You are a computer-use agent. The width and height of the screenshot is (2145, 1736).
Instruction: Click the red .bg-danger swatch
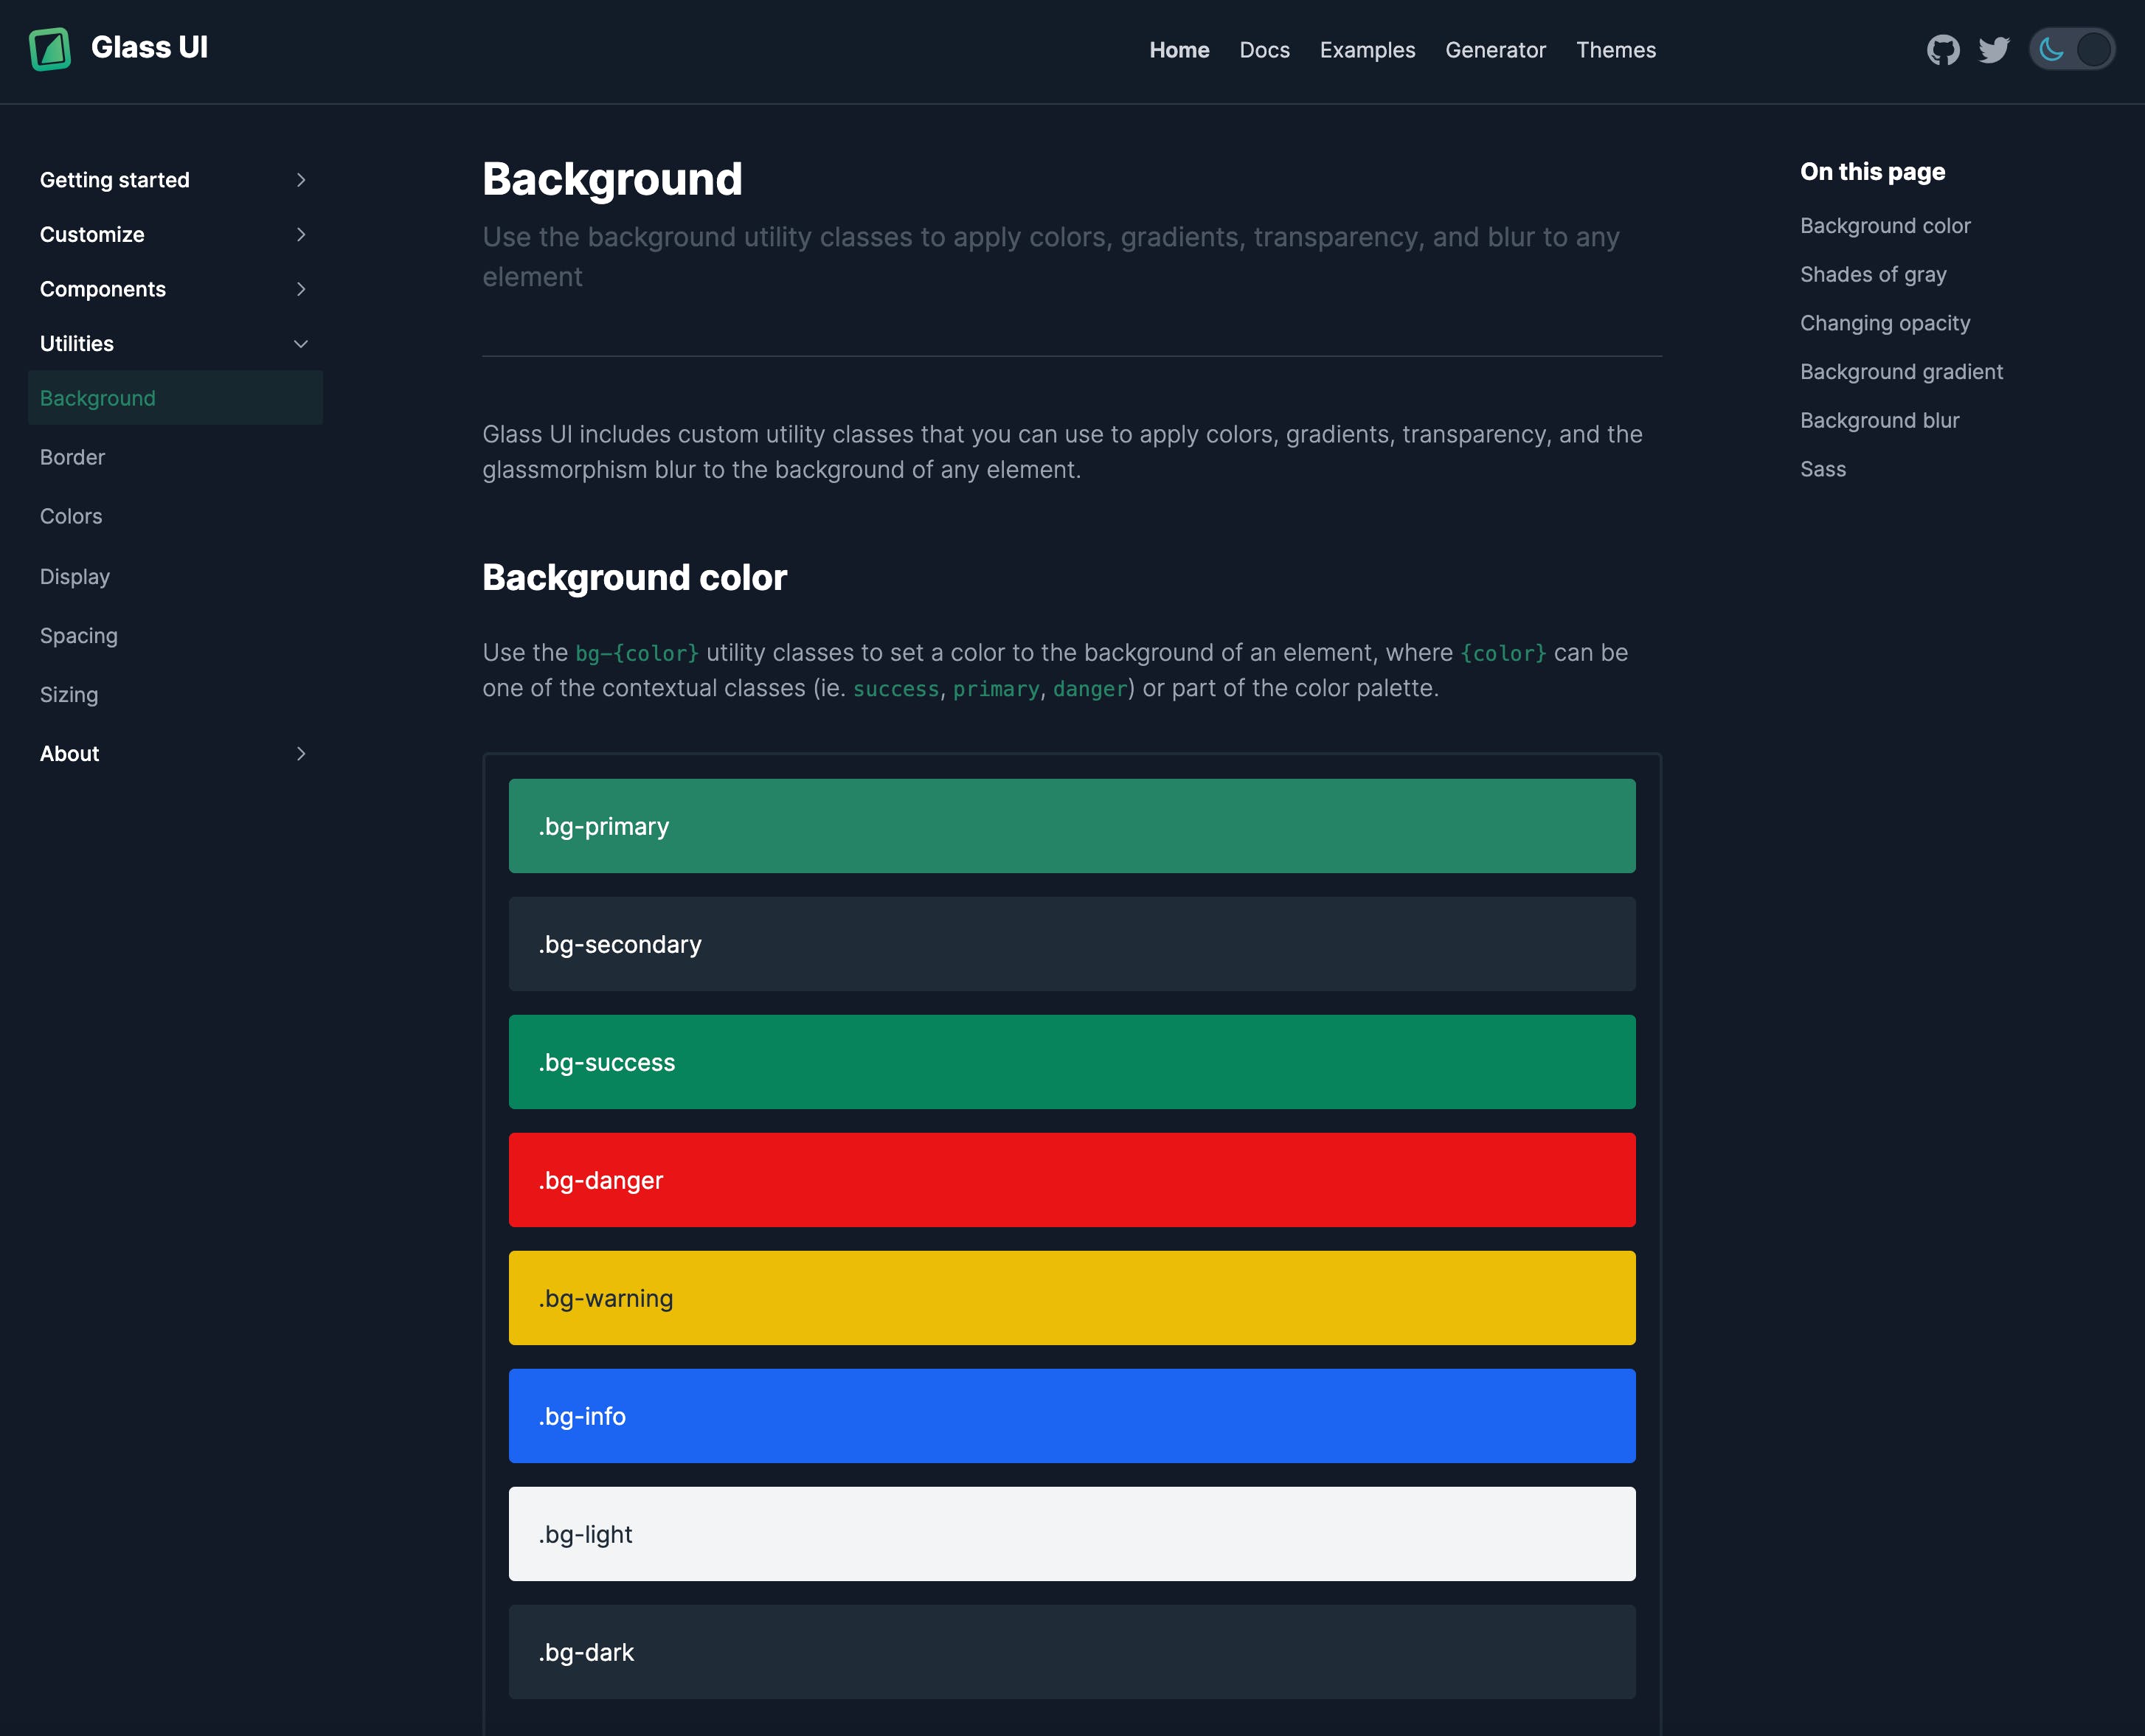[x=1071, y=1180]
